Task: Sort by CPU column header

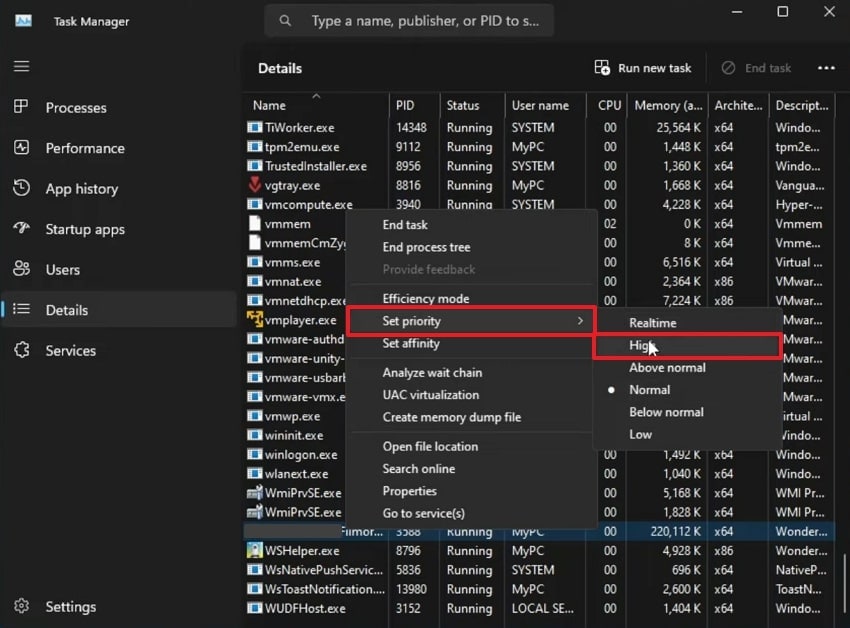Action: [x=607, y=105]
